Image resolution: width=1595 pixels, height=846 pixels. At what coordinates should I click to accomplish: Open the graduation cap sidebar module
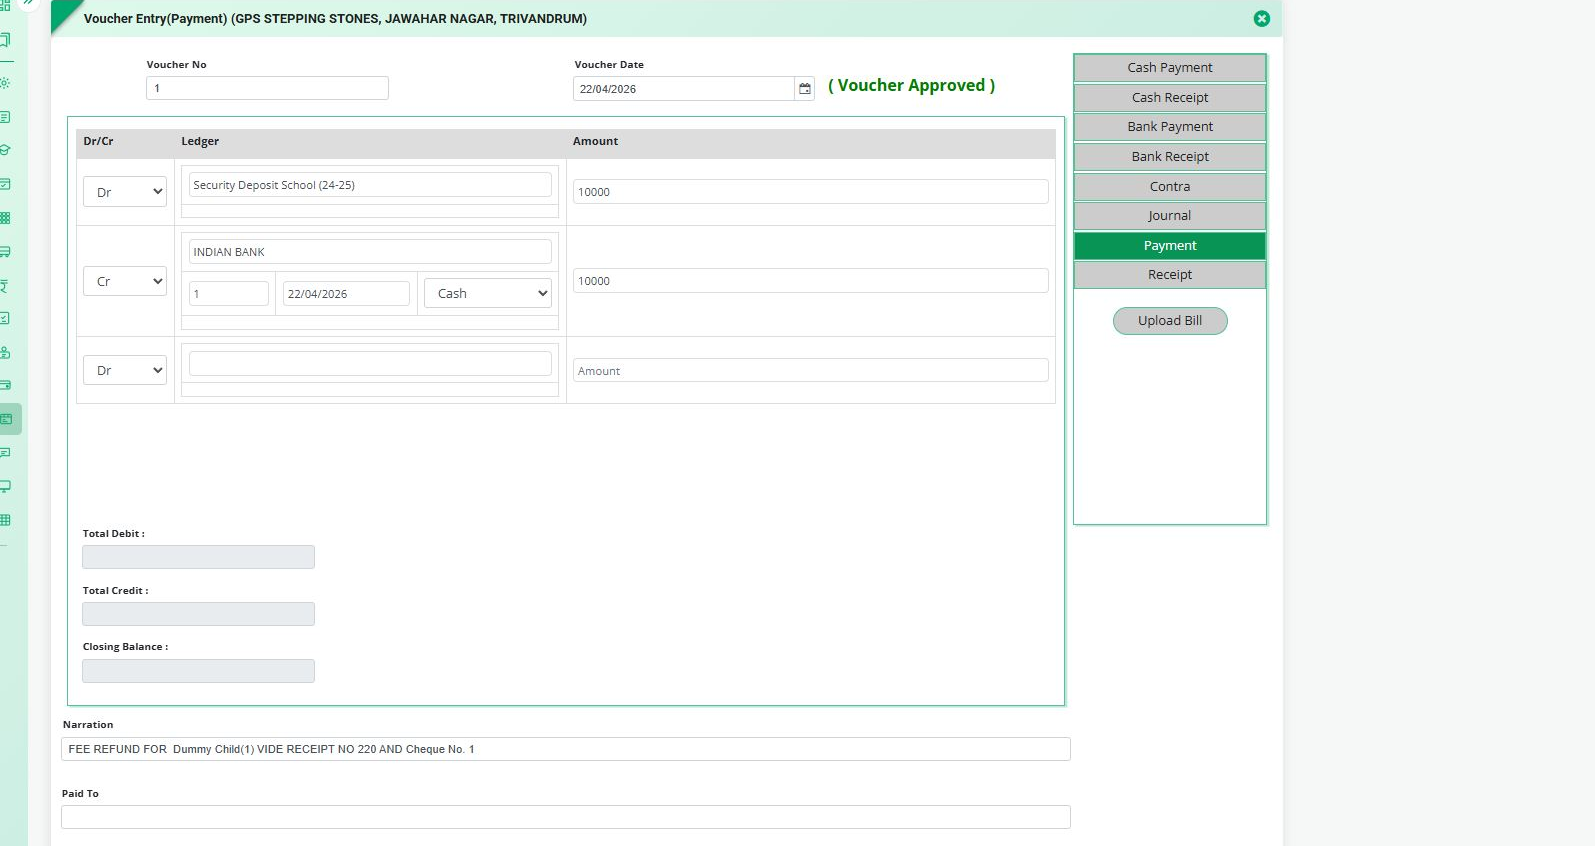[5, 150]
